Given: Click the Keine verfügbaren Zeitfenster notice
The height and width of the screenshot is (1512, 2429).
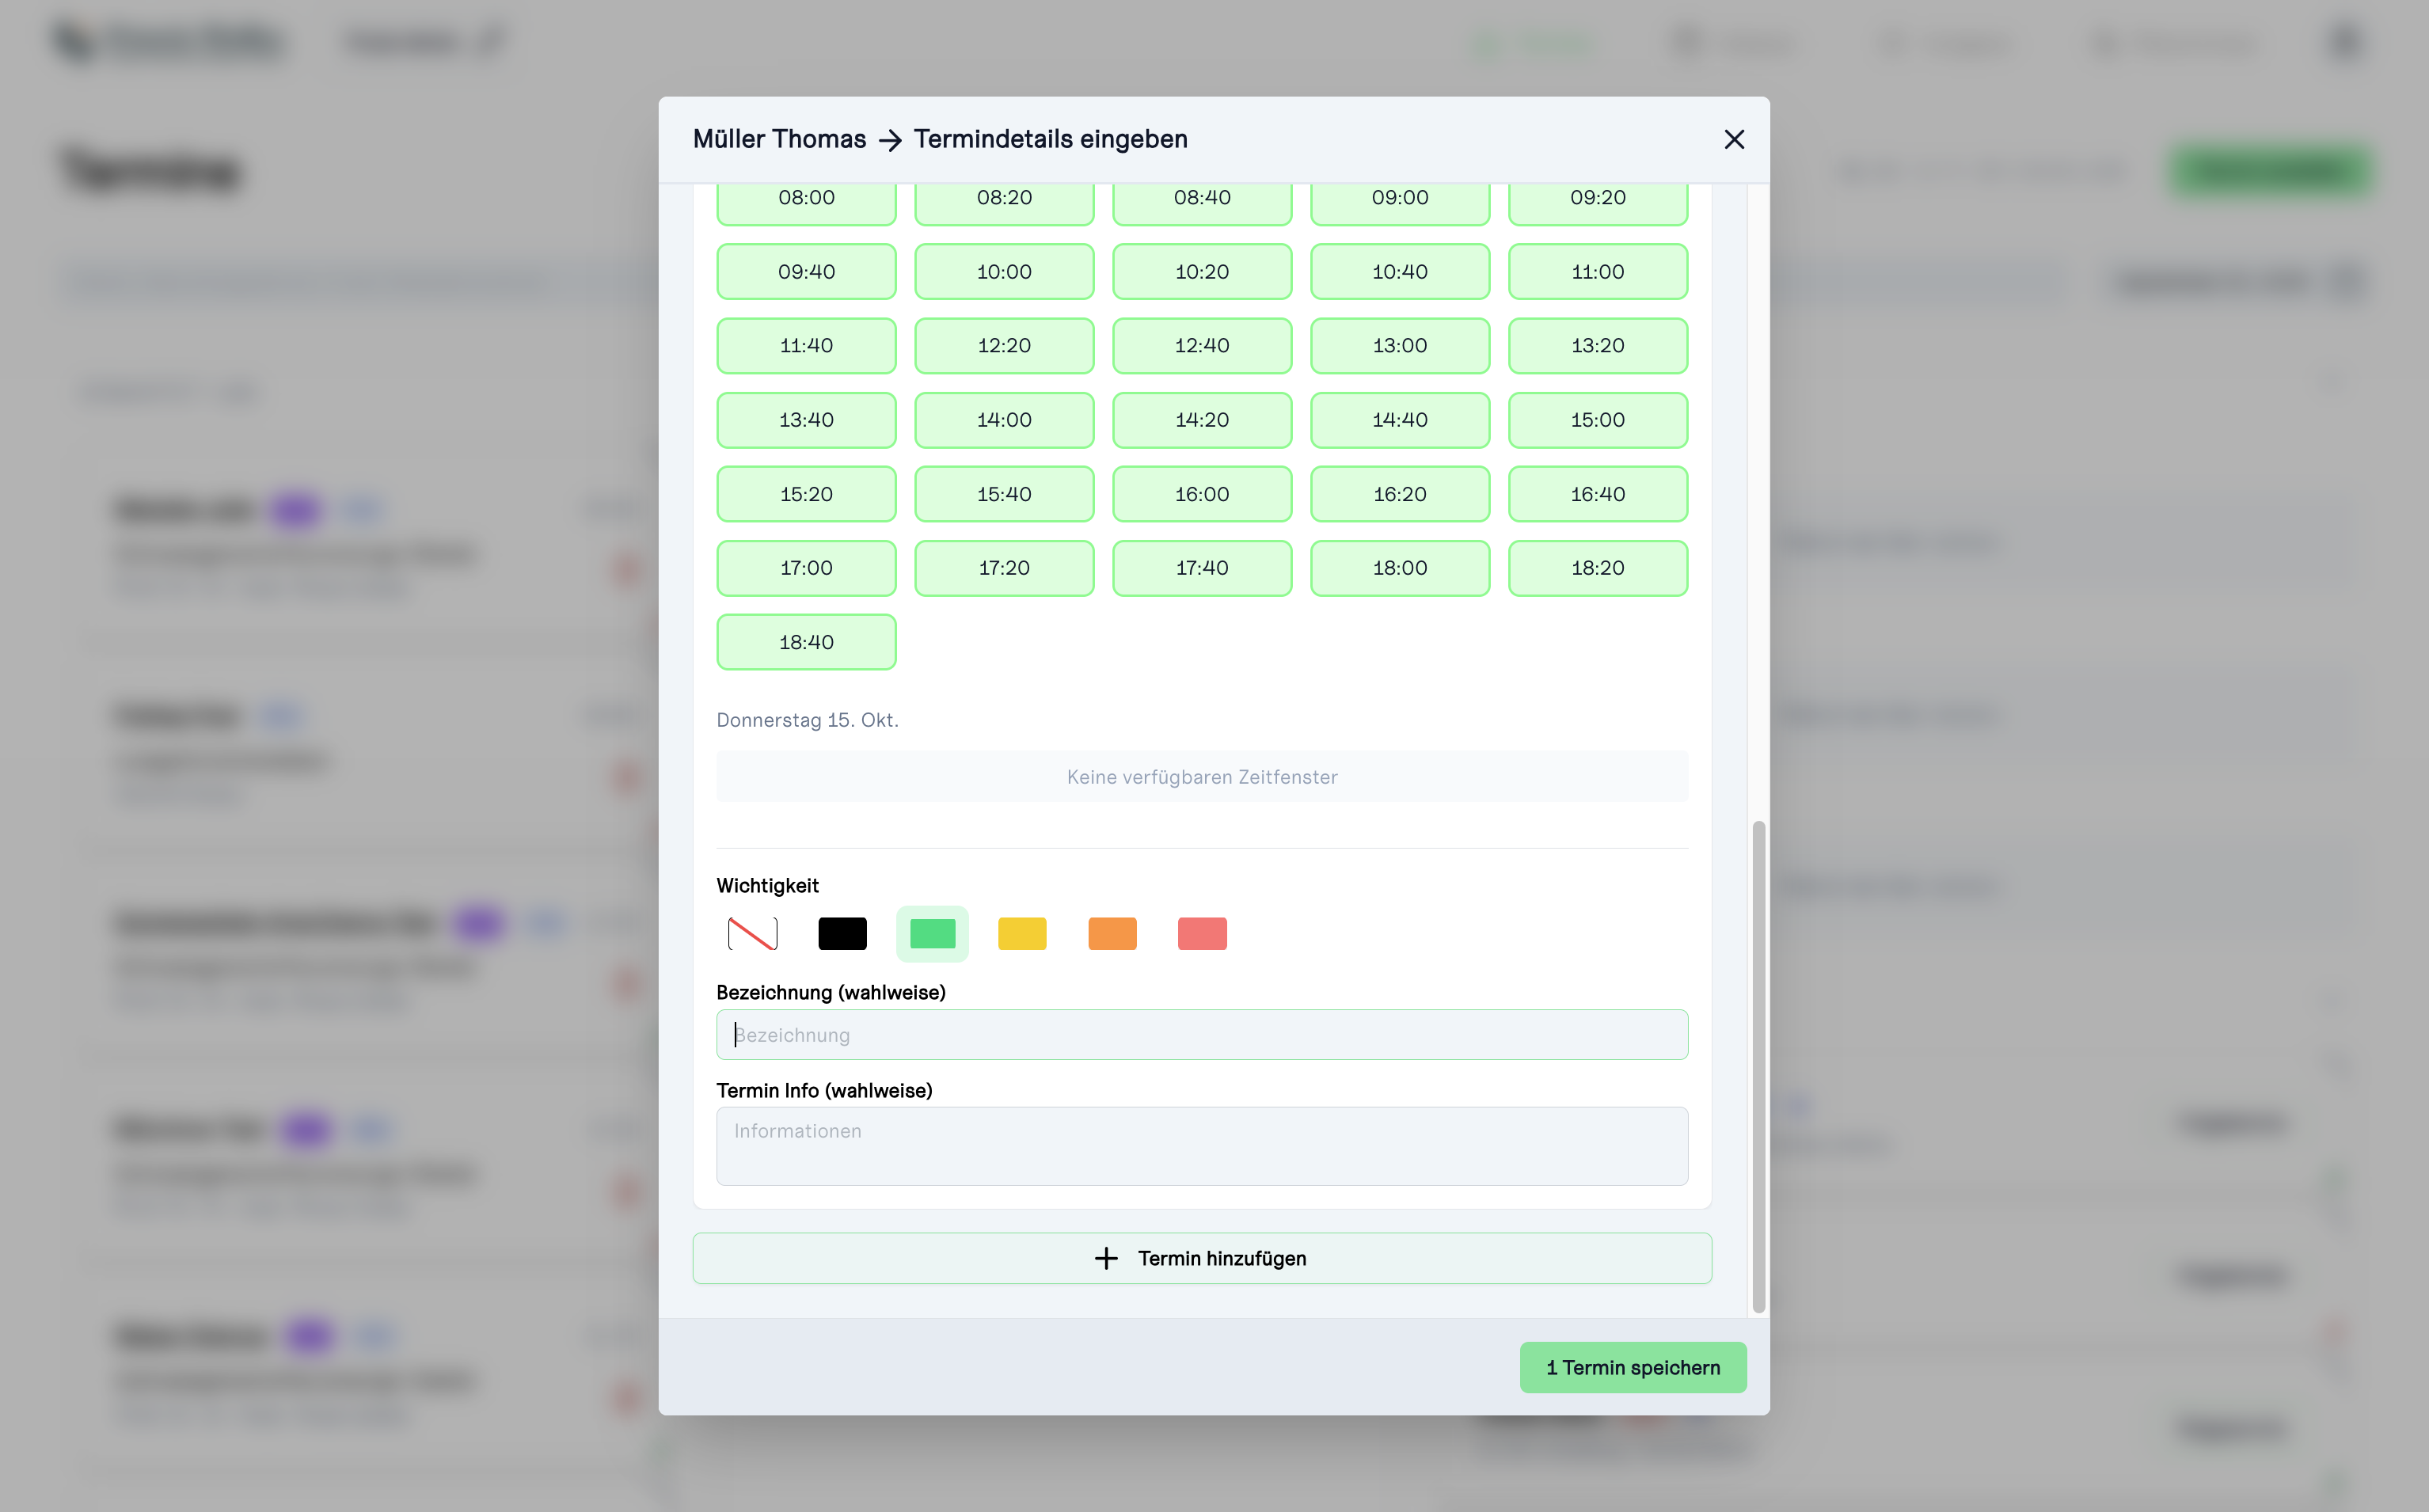Looking at the screenshot, I should click(1202, 776).
